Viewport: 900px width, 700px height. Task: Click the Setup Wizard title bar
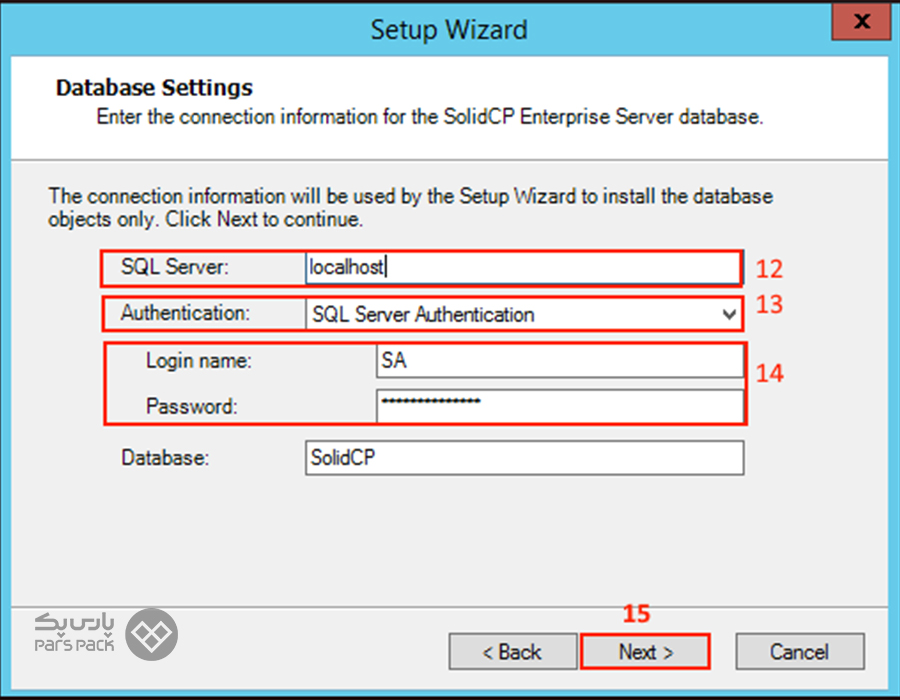coord(449,29)
